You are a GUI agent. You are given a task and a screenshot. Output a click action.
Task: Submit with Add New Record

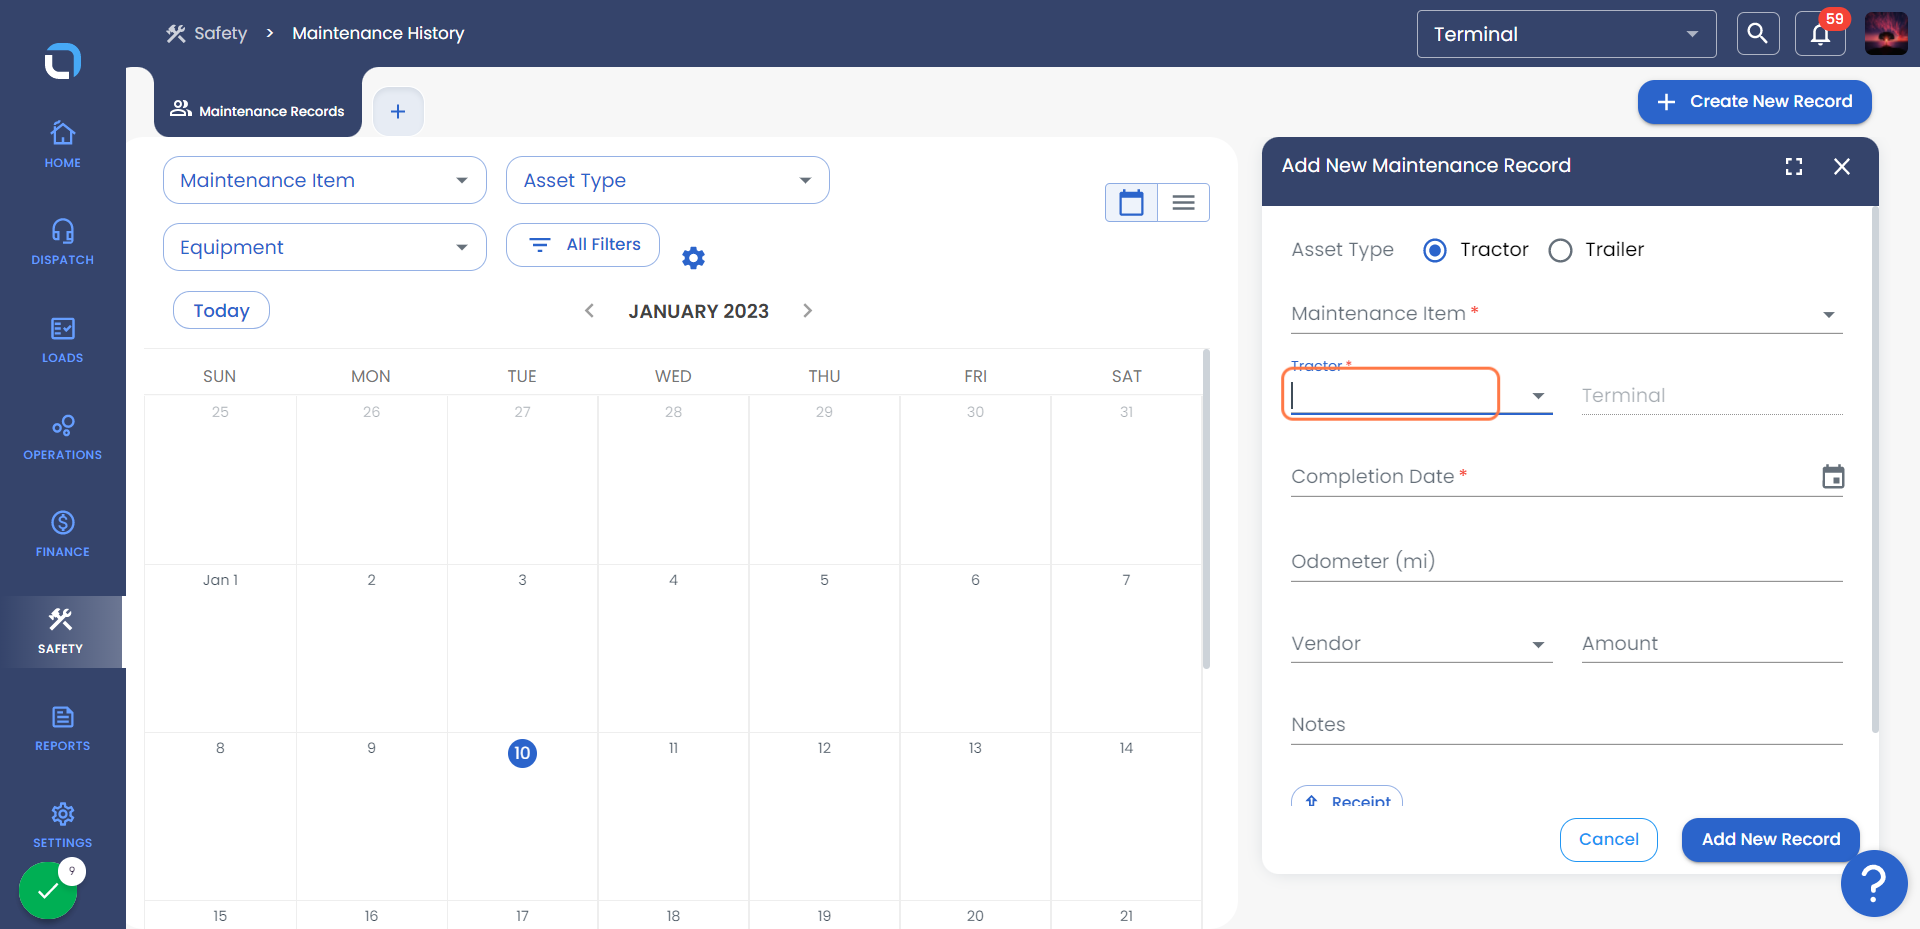coord(1770,839)
